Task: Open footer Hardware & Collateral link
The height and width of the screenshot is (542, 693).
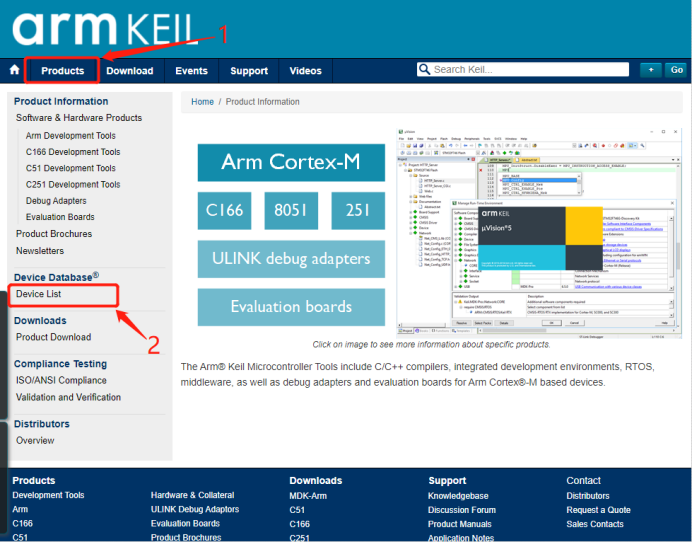Action: [x=192, y=495]
